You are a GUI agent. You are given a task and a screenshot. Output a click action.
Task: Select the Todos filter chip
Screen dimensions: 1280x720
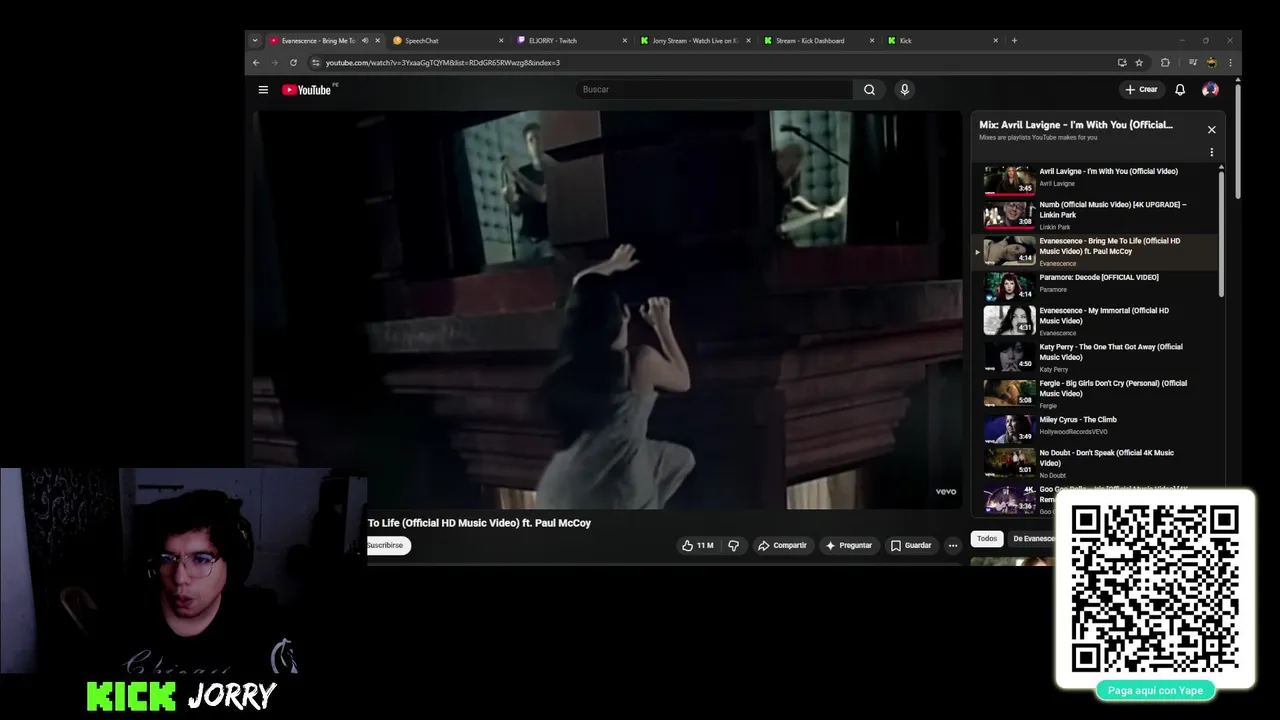(987, 539)
